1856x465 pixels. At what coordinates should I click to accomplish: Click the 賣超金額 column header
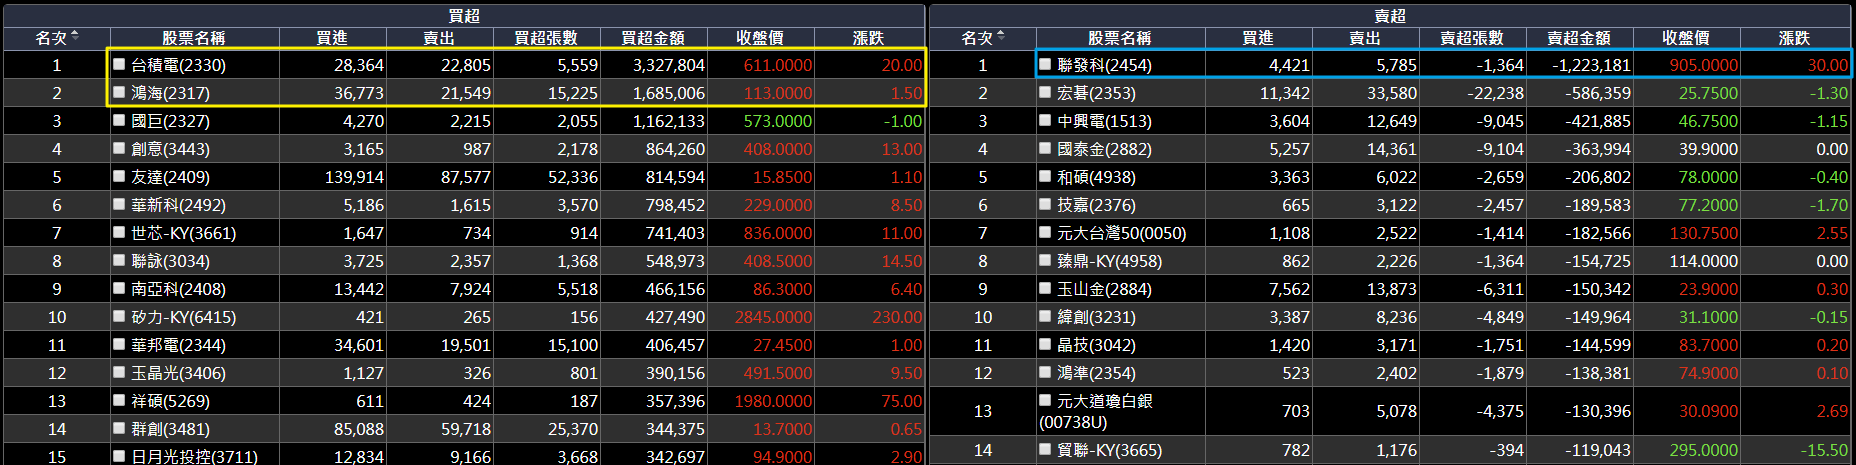(x=1579, y=38)
